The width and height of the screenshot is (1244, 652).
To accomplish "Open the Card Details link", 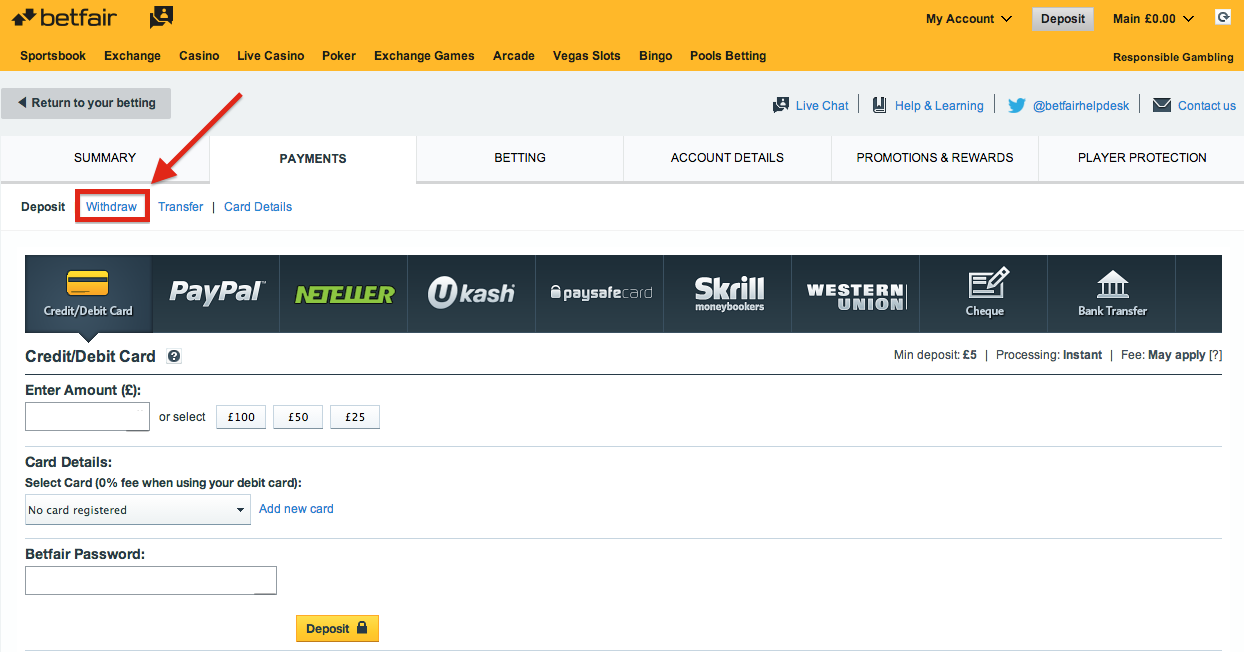I will [258, 207].
